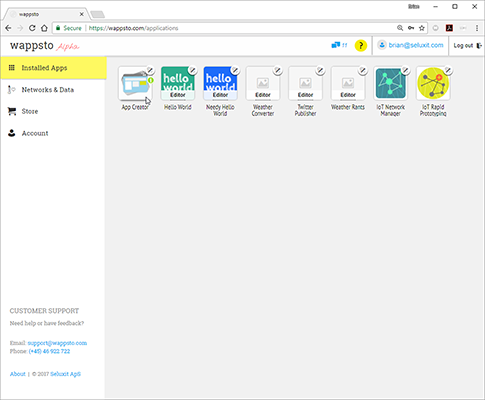
Task: Click the user avatar icon beside the email
Action: 382,45
